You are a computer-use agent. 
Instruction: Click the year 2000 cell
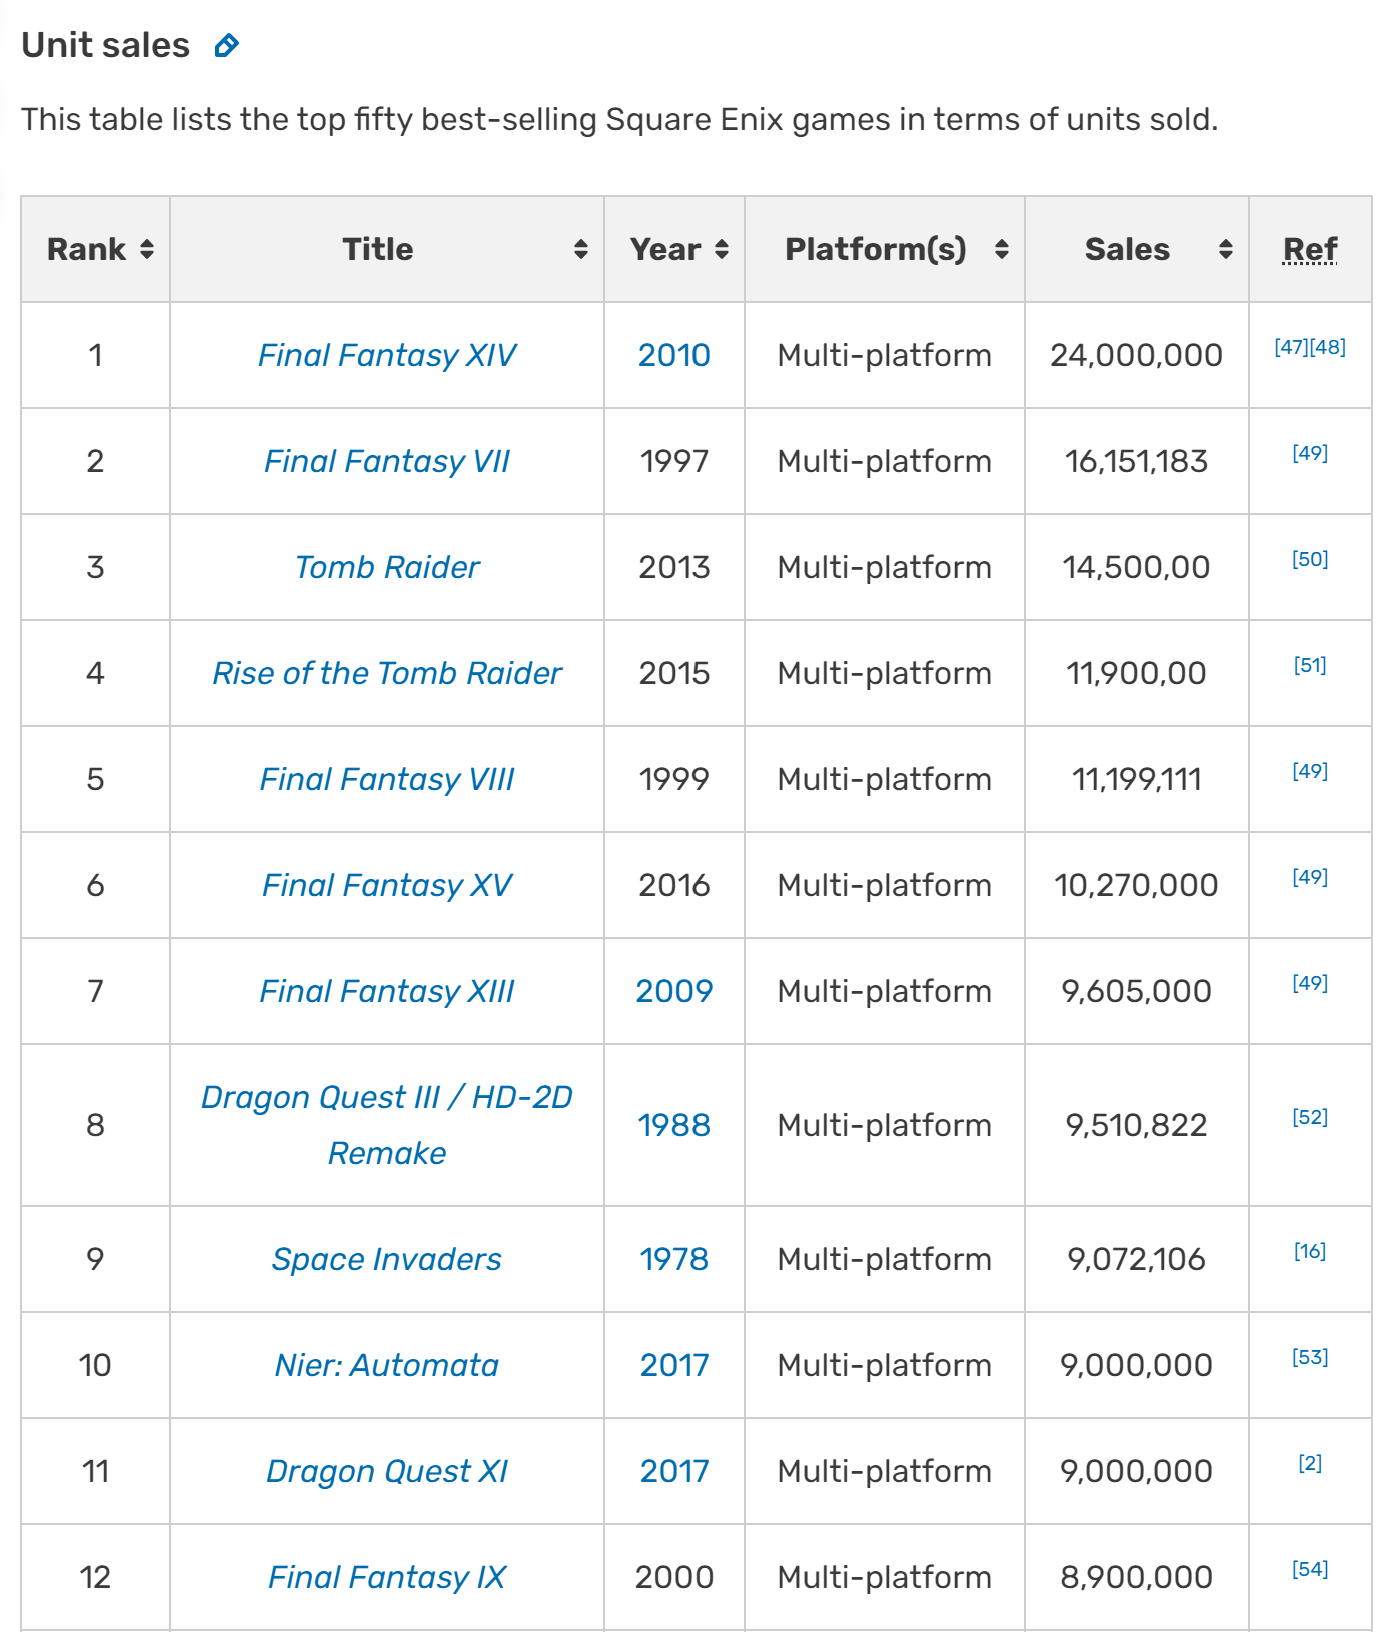point(674,1577)
